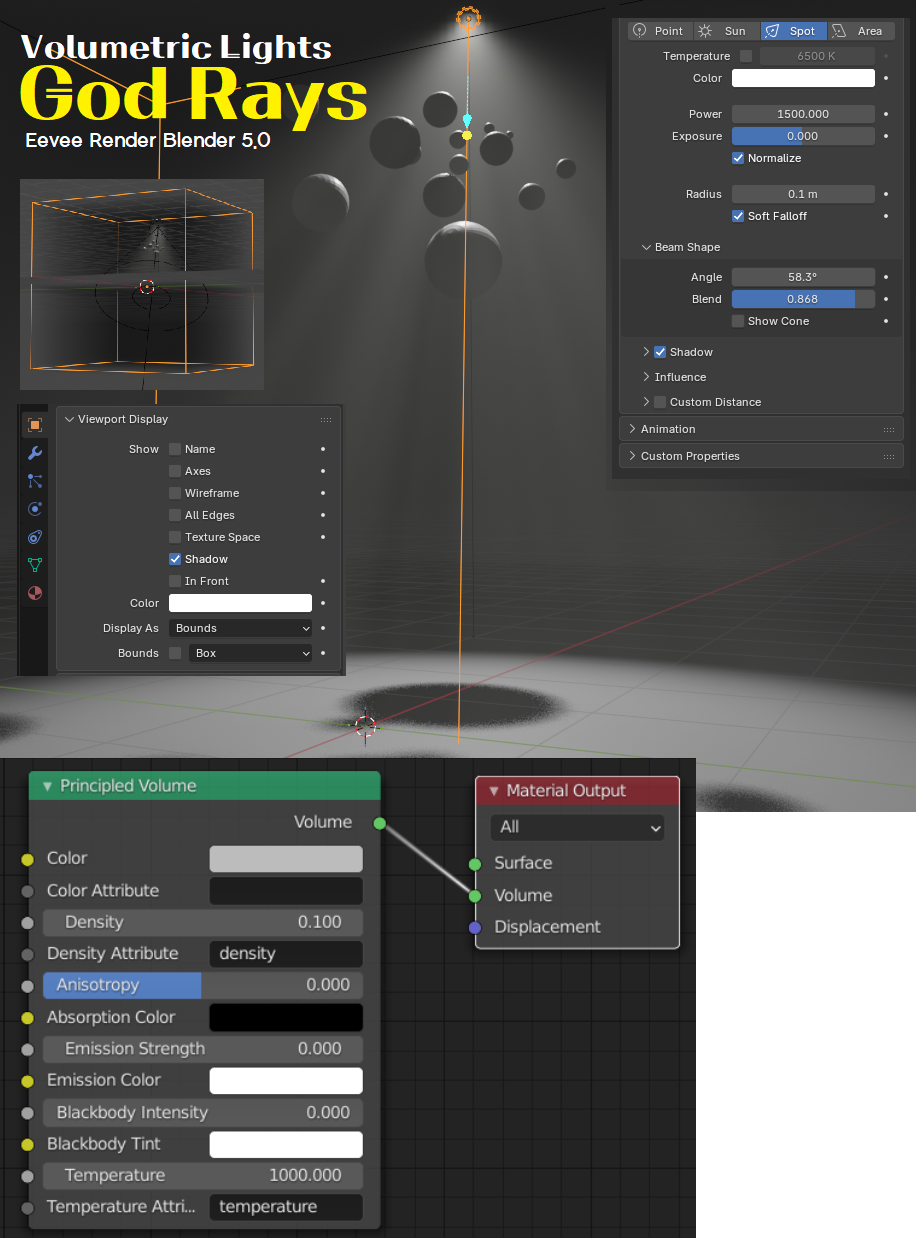
Task: Open the Modifiers wrench tab icon
Action: (35, 453)
